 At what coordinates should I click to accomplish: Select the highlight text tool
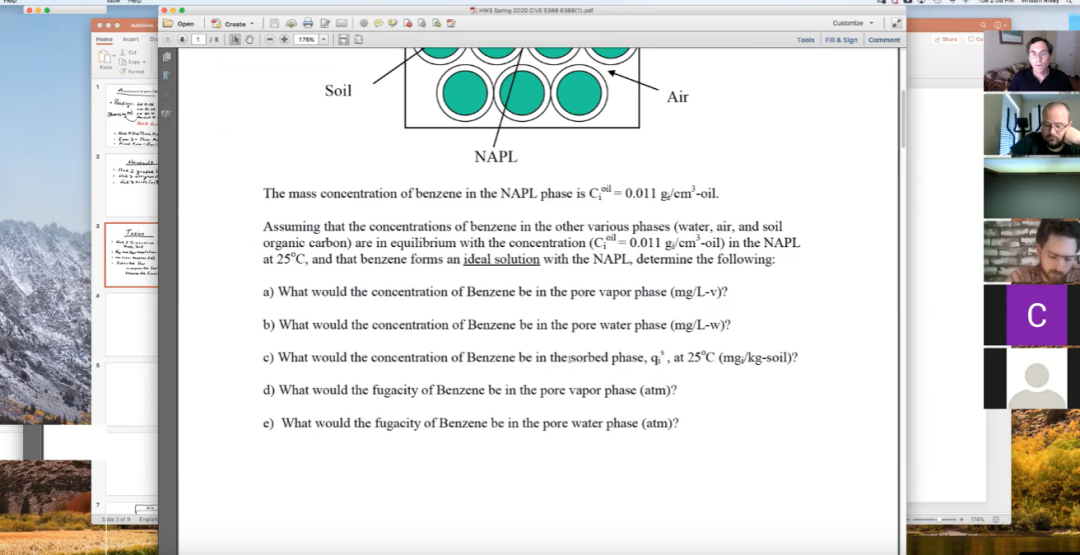click(x=393, y=23)
